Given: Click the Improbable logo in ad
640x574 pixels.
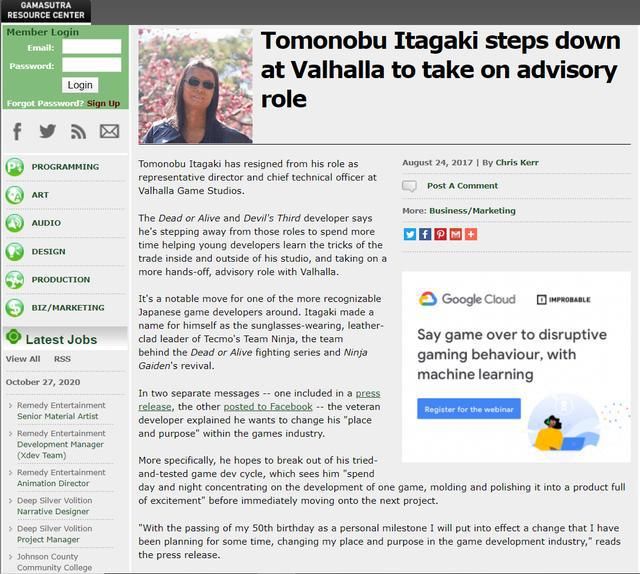Looking at the screenshot, I should click(564, 300).
